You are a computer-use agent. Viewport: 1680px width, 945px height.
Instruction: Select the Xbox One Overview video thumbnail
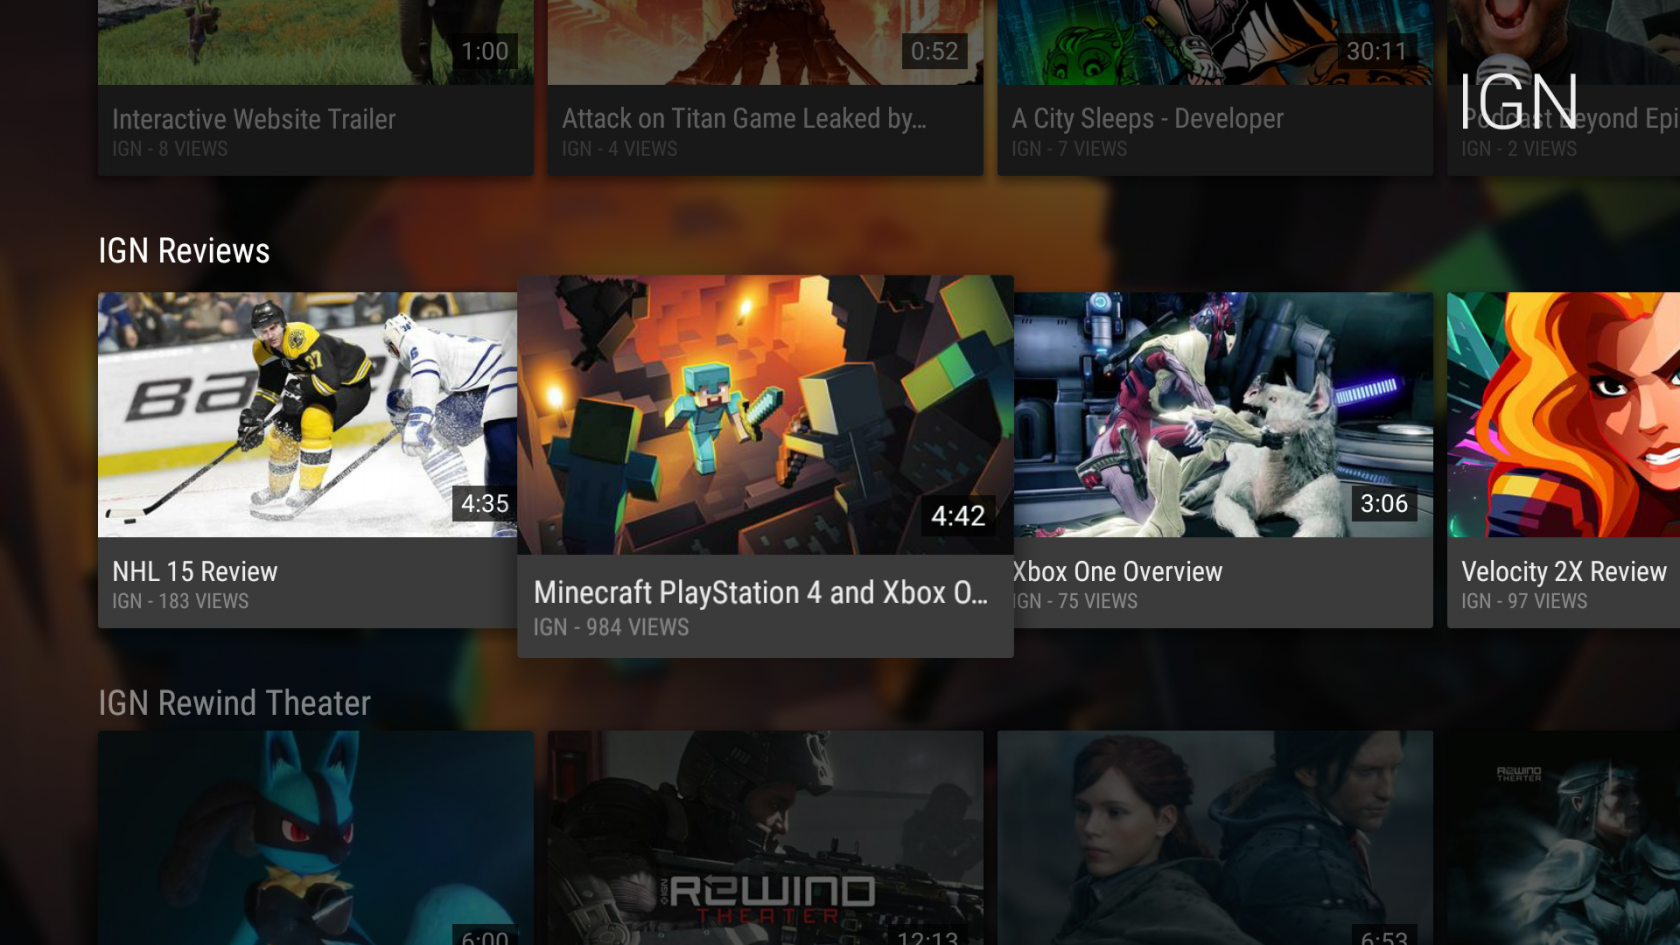(1223, 415)
